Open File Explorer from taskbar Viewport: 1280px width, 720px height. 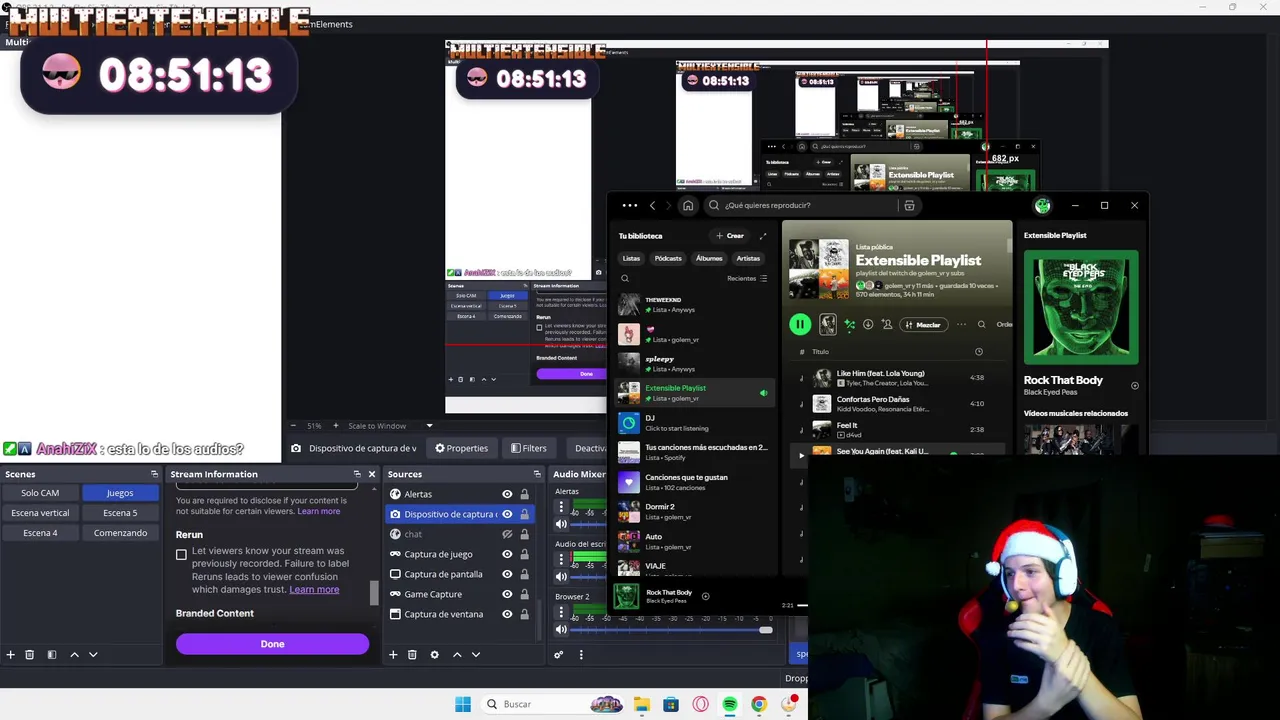641,704
